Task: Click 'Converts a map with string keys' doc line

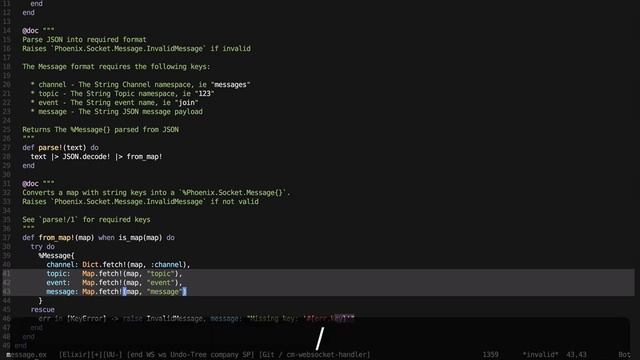Action: coord(156,193)
